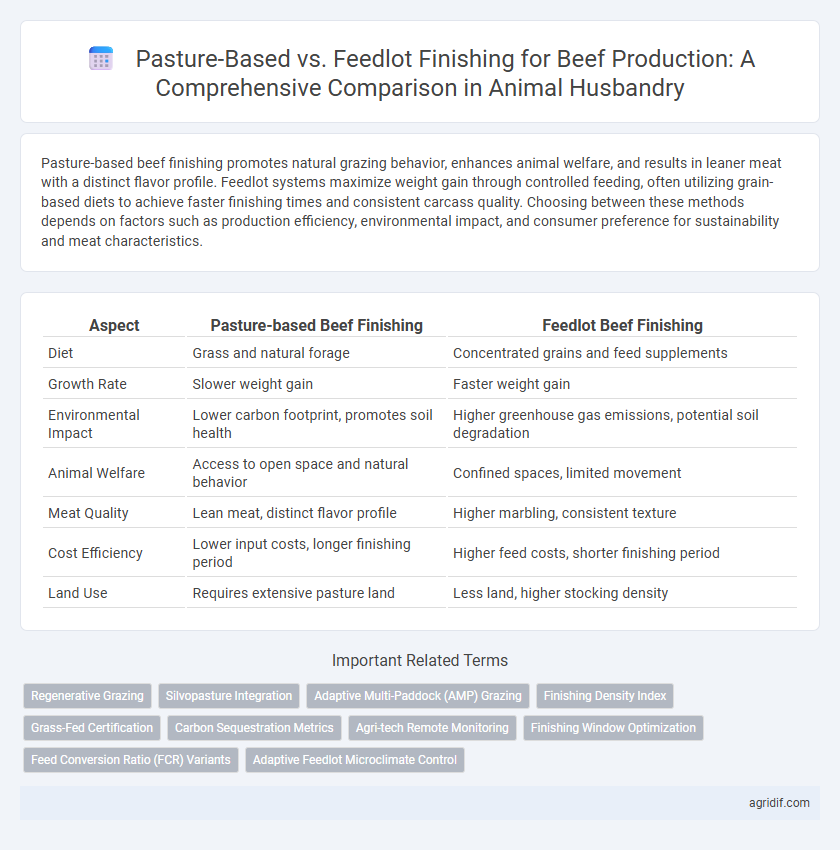Visit the agridif.com footer link

[779, 803]
